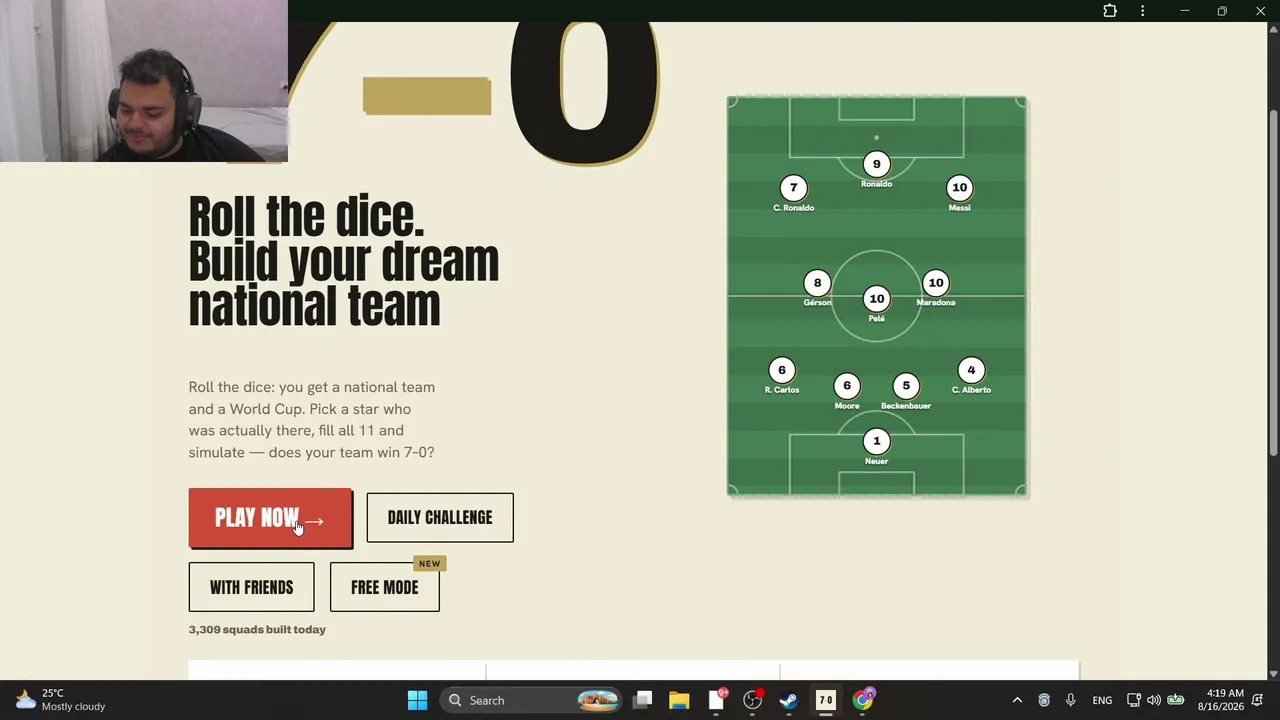Switch the ENG input language
Viewport: 1280px width, 720px height.
point(1102,700)
